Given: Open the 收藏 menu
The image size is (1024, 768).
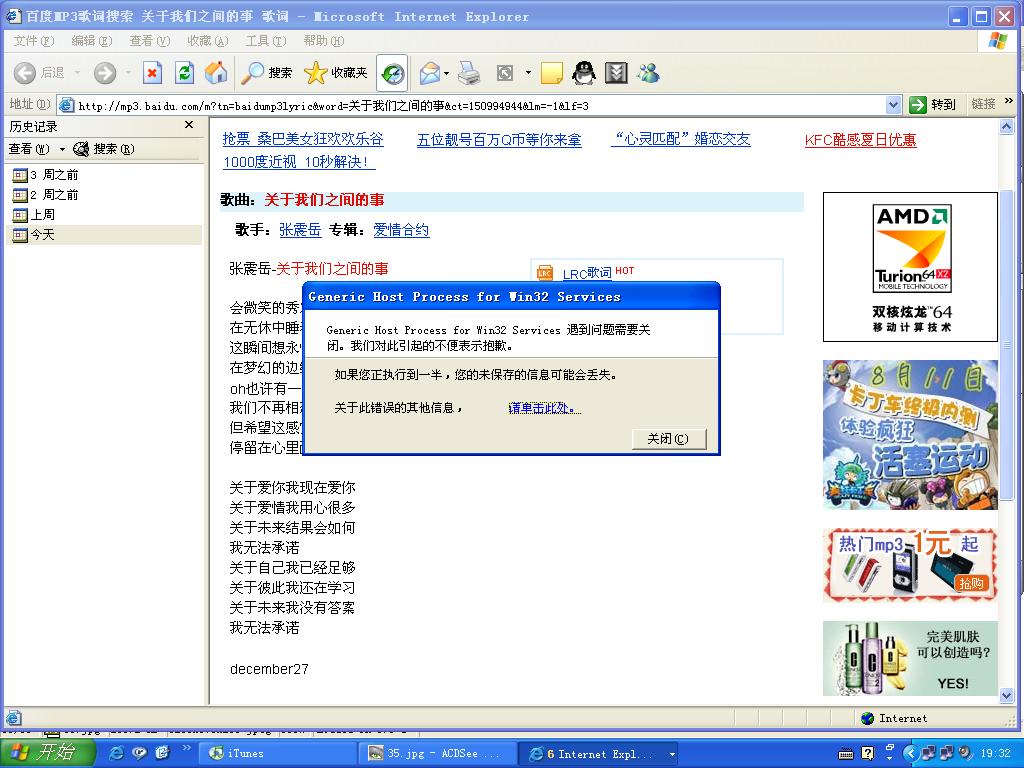Looking at the screenshot, I should tap(208, 40).
